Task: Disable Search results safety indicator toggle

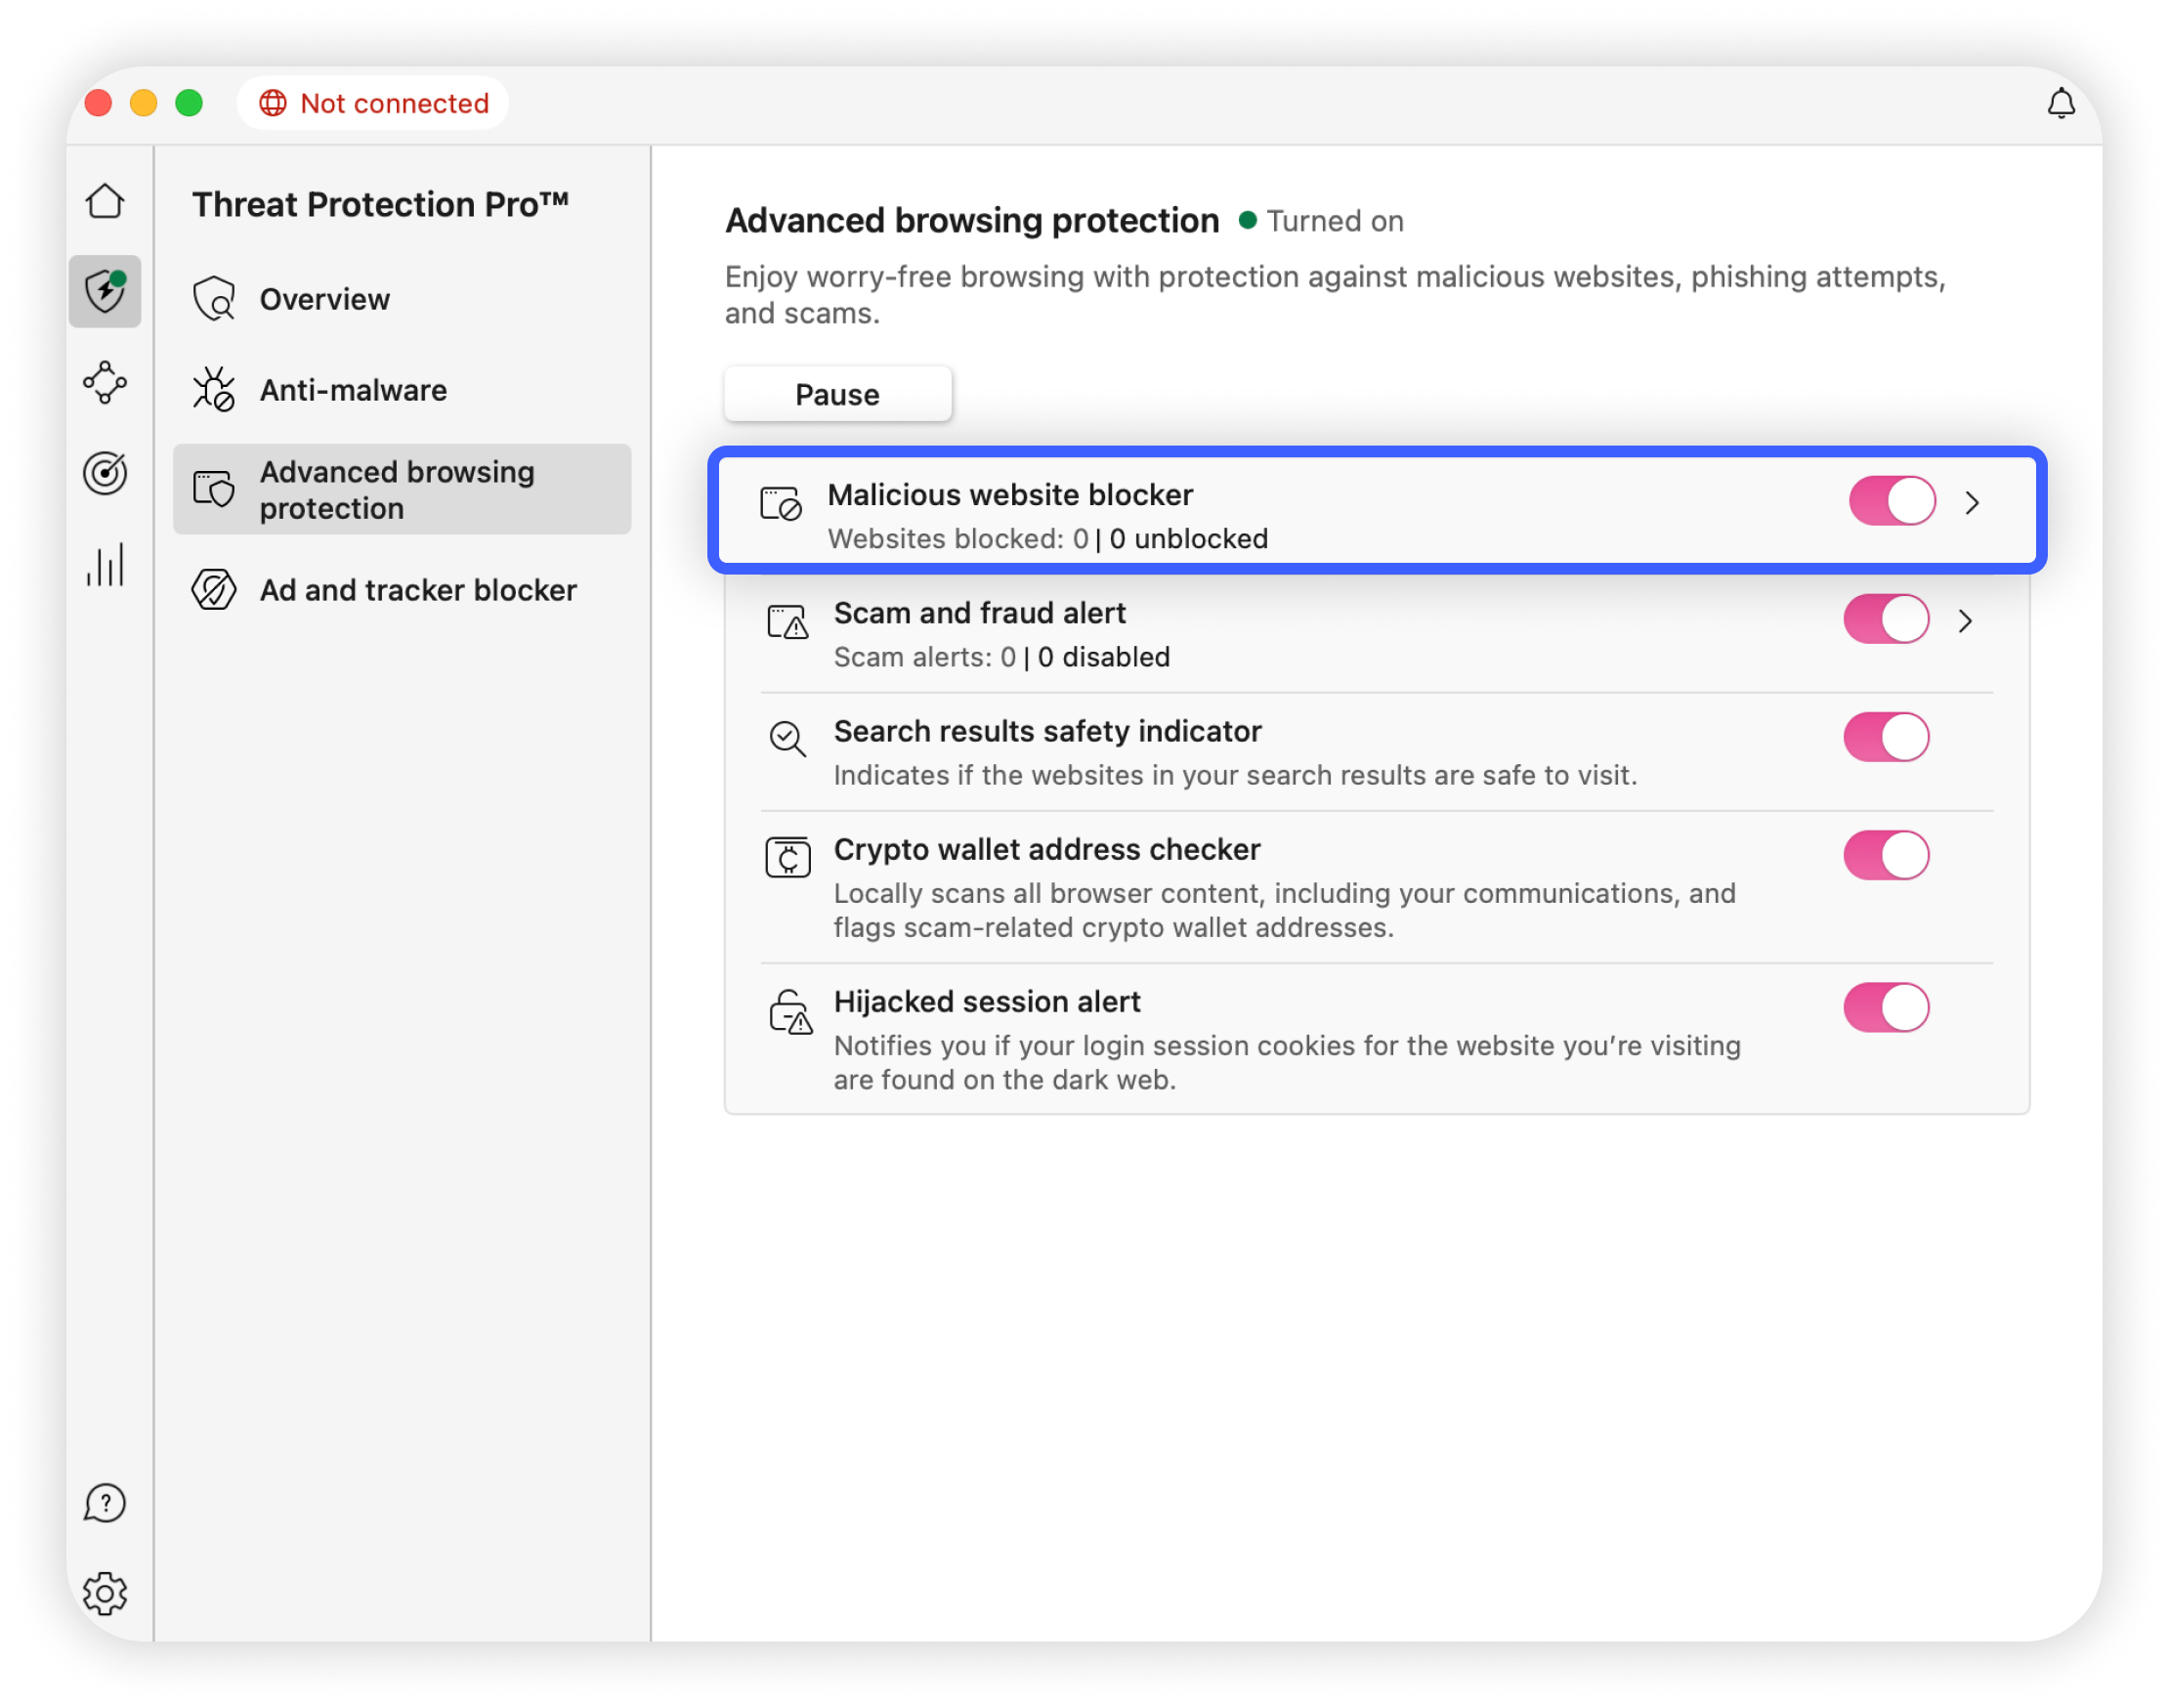Action: point(1886,737)
